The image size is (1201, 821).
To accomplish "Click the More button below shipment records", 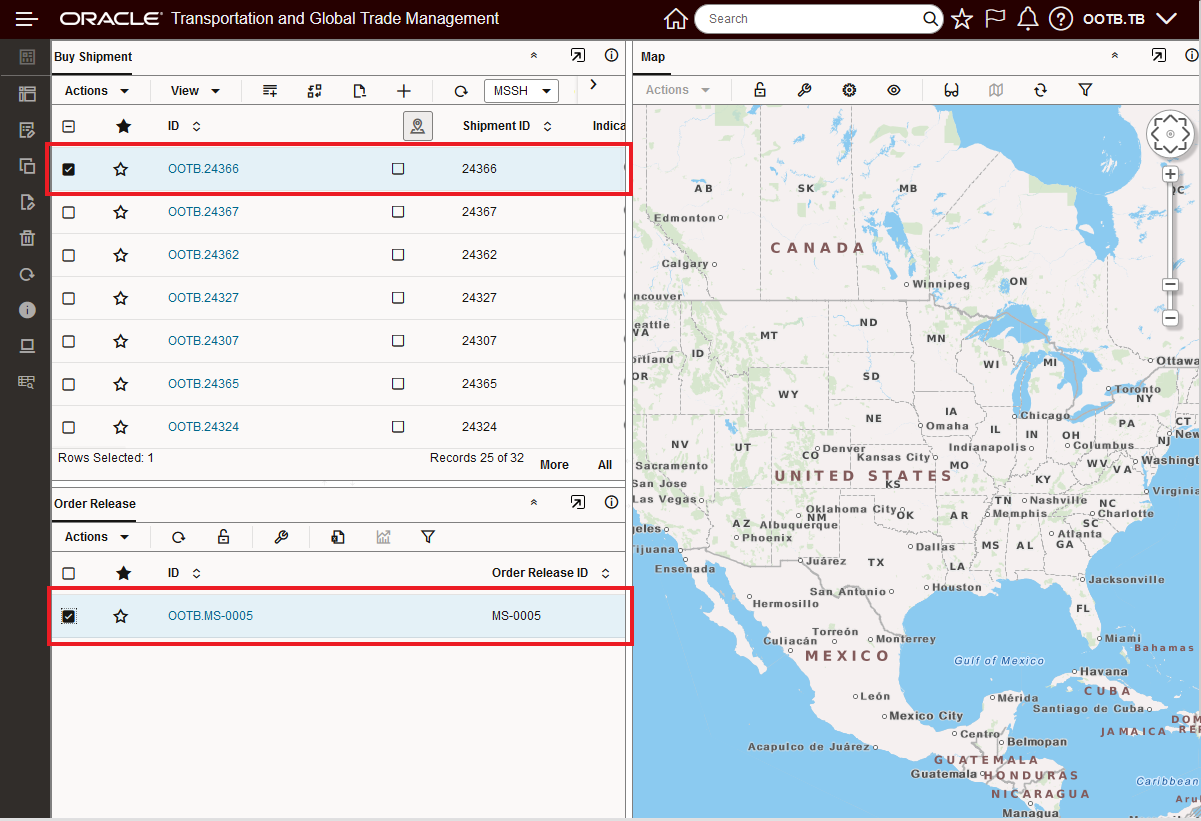I will point(554,465).
